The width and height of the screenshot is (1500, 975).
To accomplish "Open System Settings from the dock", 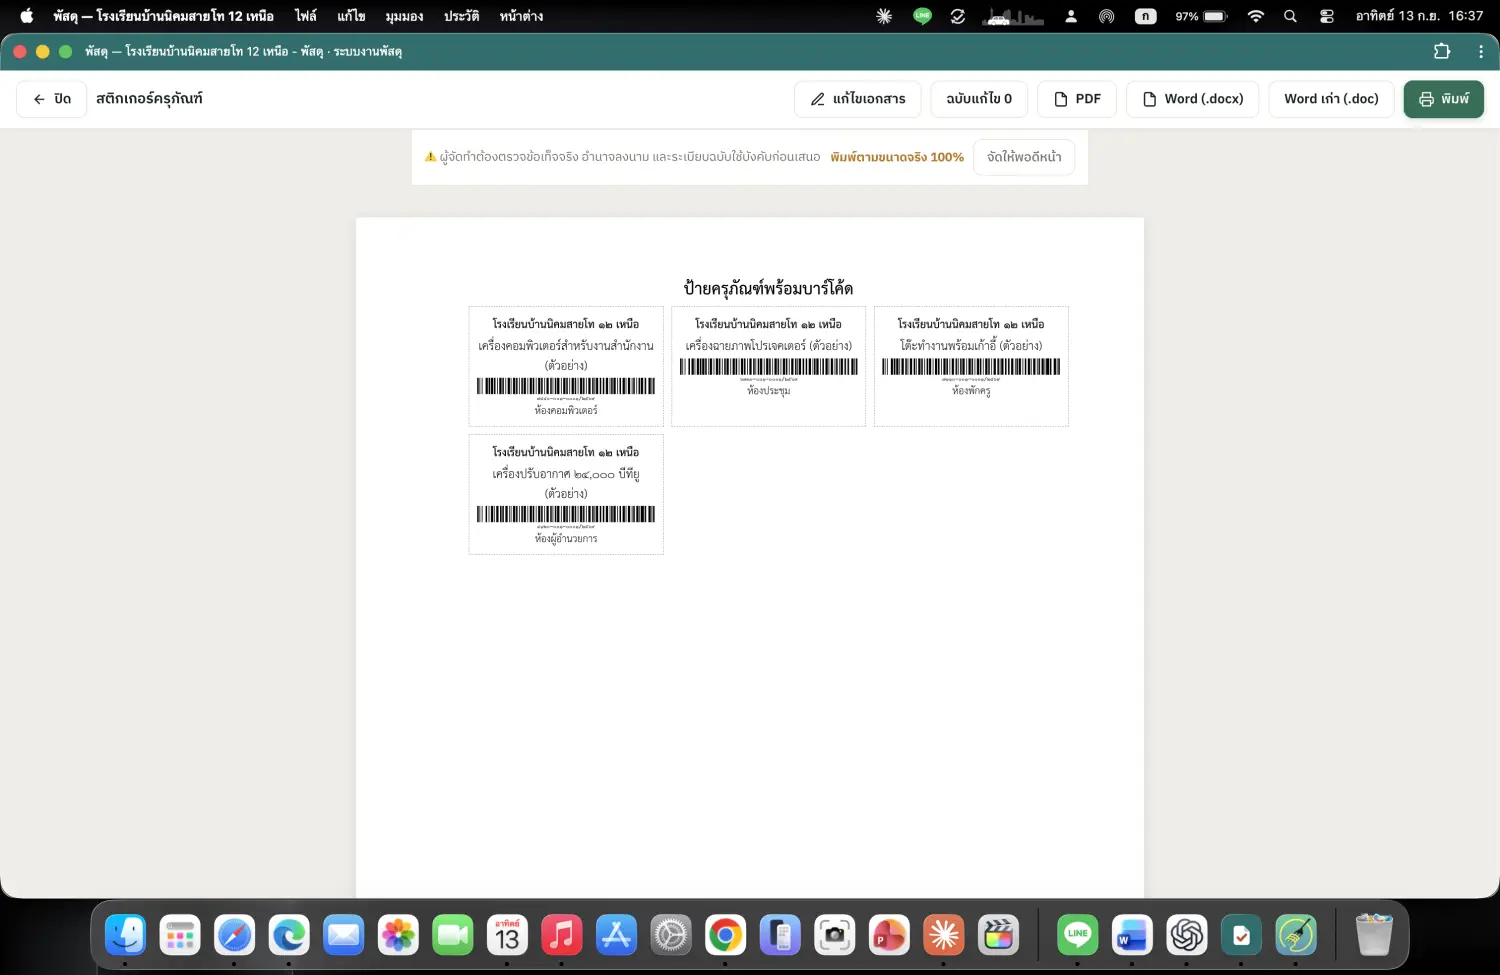I will pyautogui.click(x=671, y=936).
